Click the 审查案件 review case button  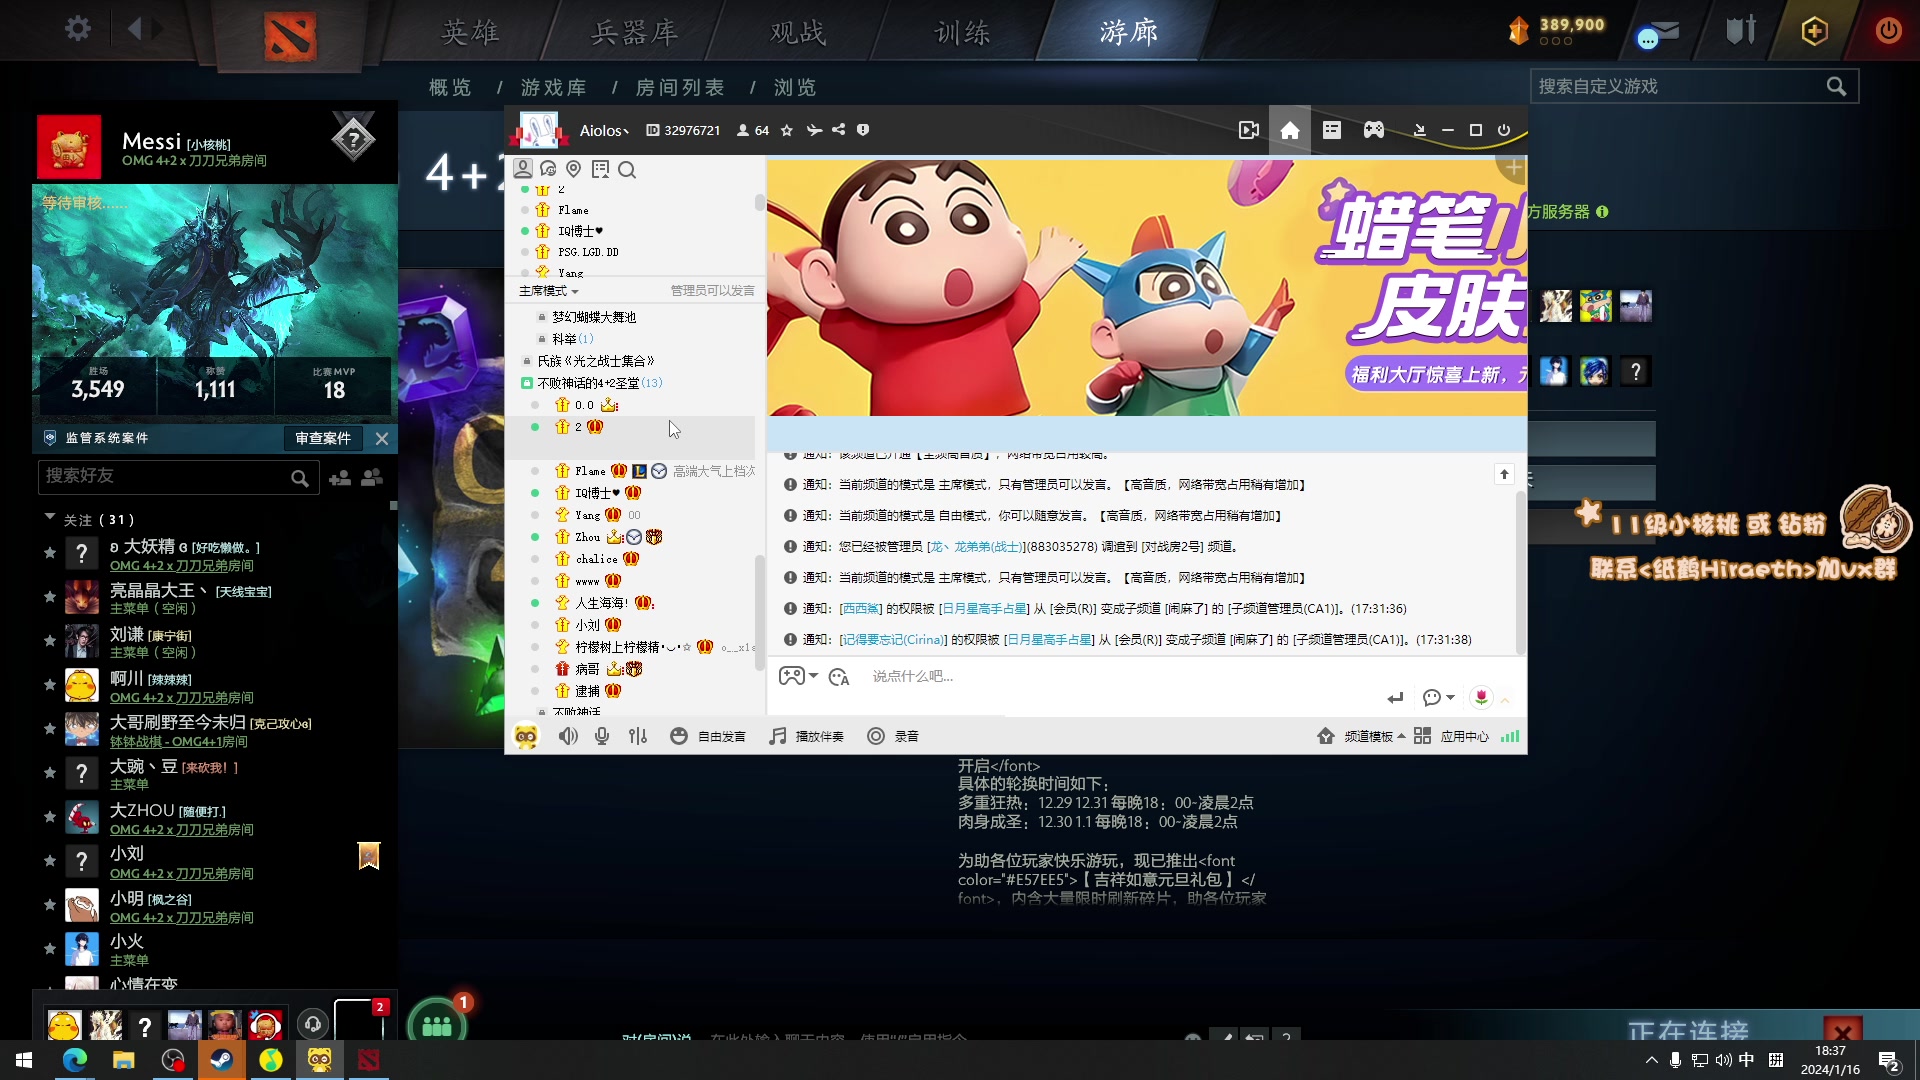click(323, 438)
